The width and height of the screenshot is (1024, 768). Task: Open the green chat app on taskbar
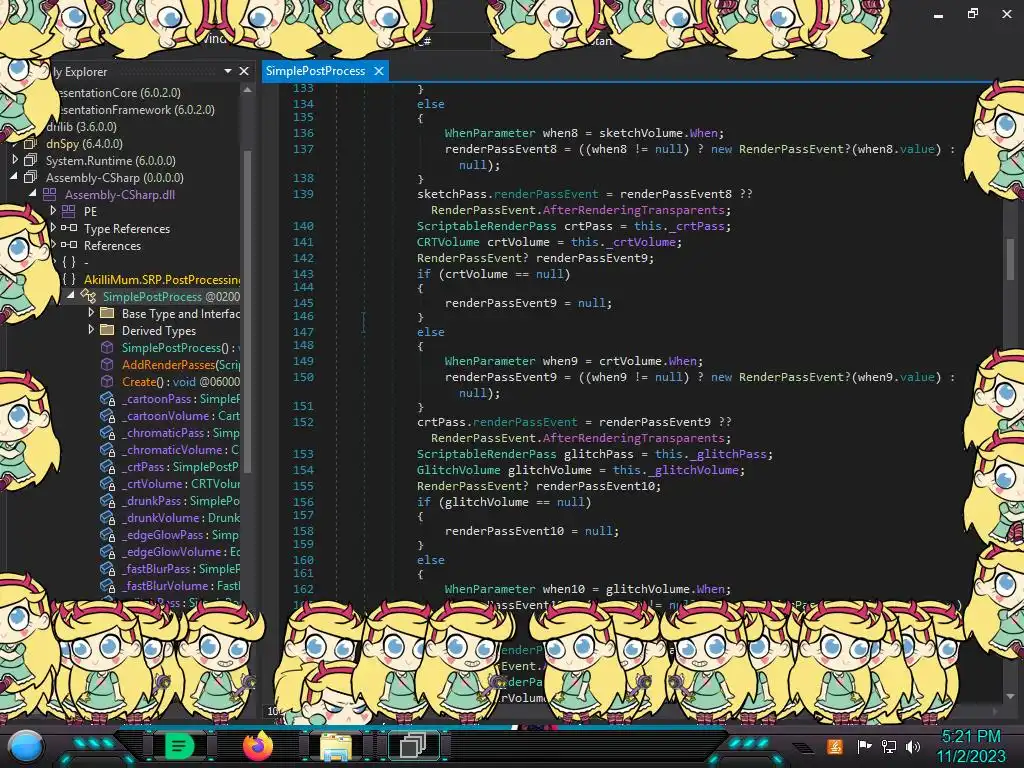pyautogui.click(x=179, y=745)
